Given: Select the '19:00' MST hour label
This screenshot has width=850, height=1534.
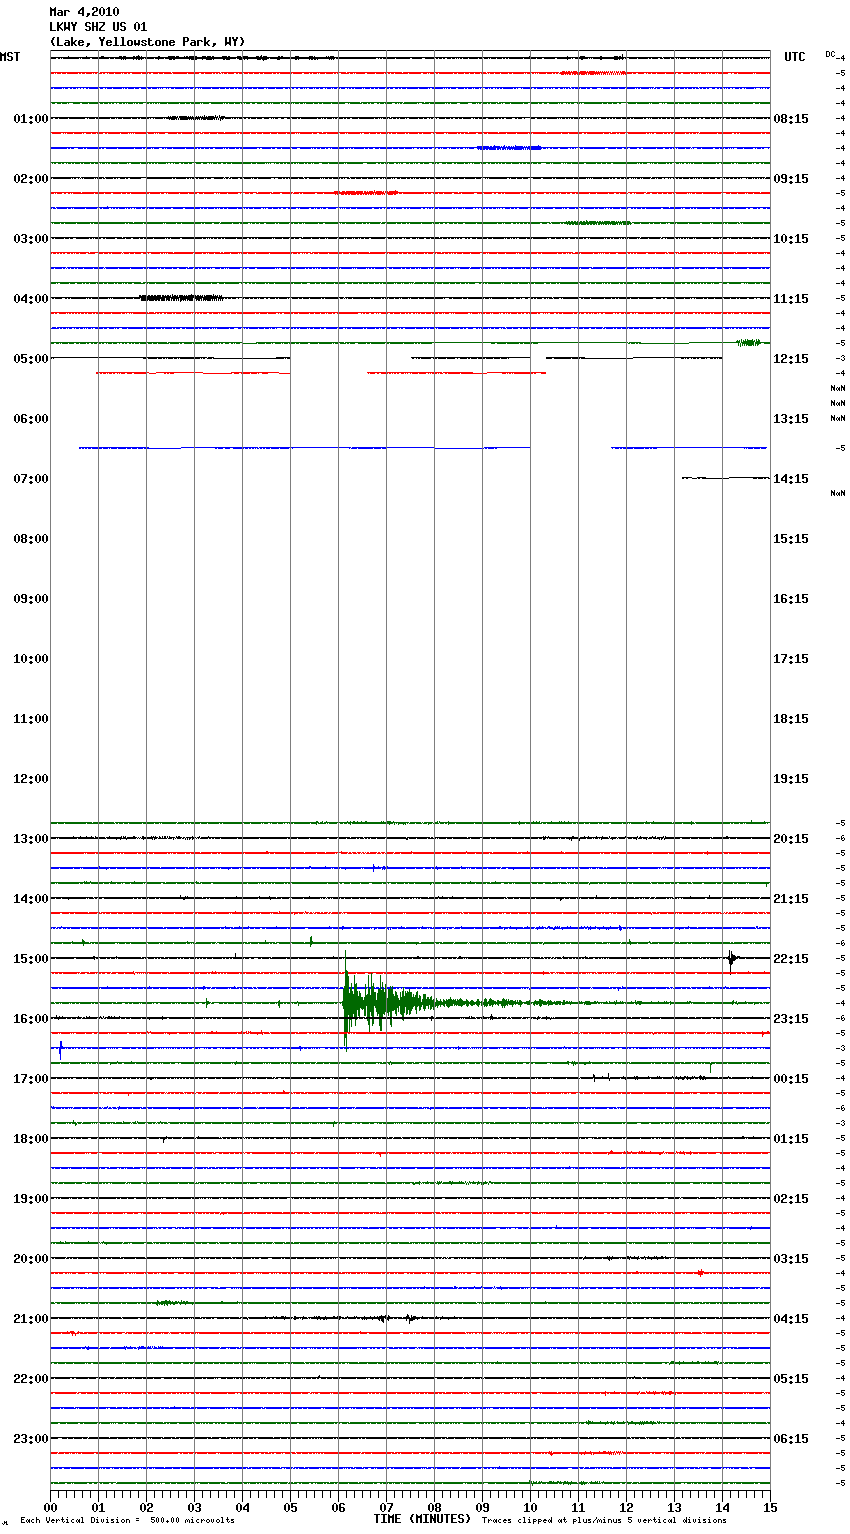Looking at the screenshot, I should click(31, 1199).
